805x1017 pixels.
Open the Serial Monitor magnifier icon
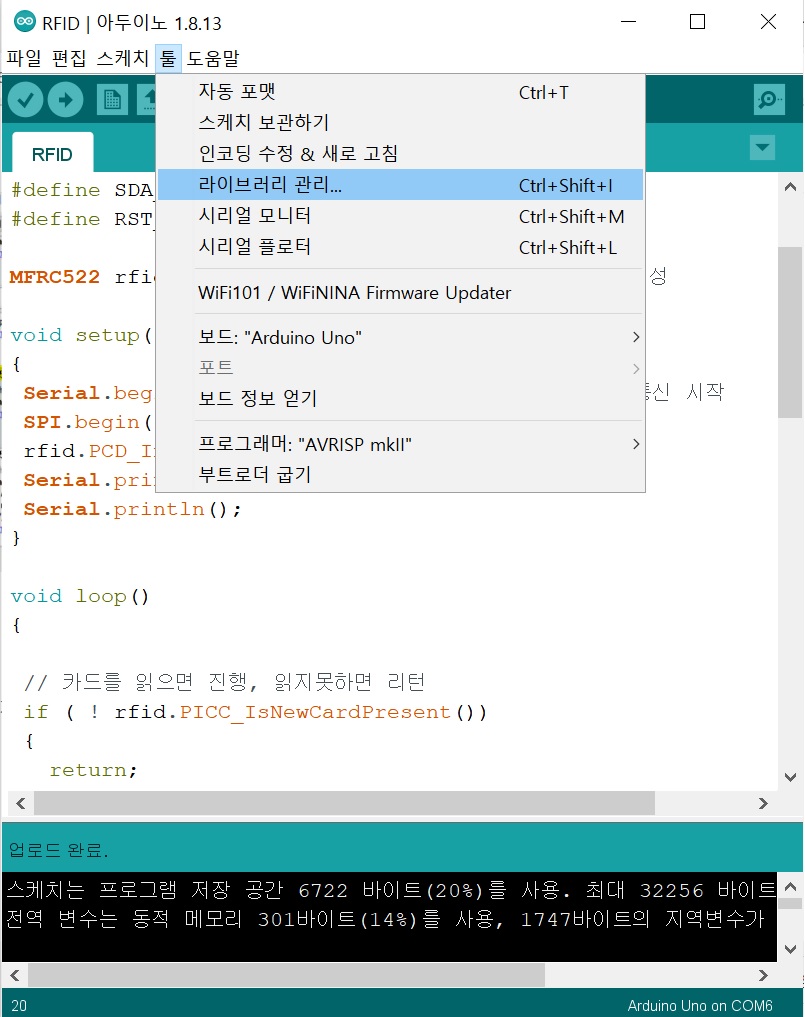pyautogui.click(x=769, y=100)
